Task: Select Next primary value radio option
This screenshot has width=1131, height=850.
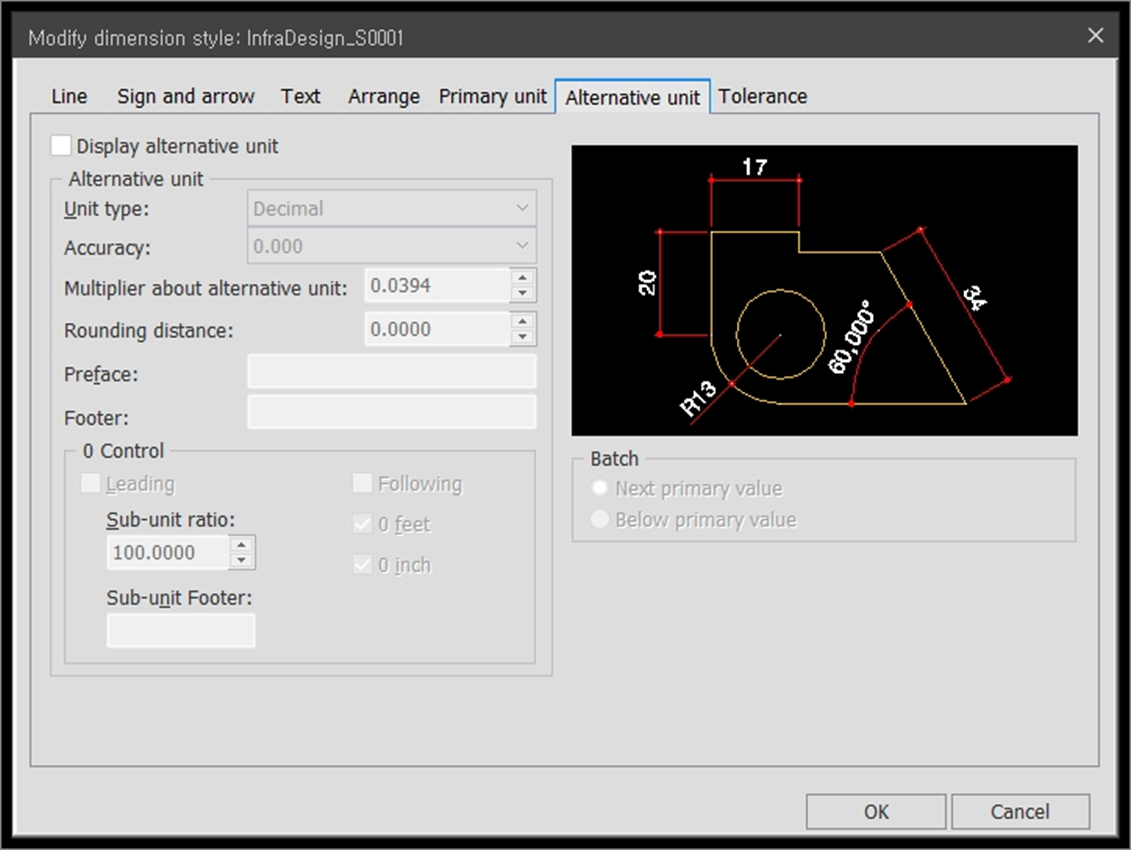Action: coord(600,489)
